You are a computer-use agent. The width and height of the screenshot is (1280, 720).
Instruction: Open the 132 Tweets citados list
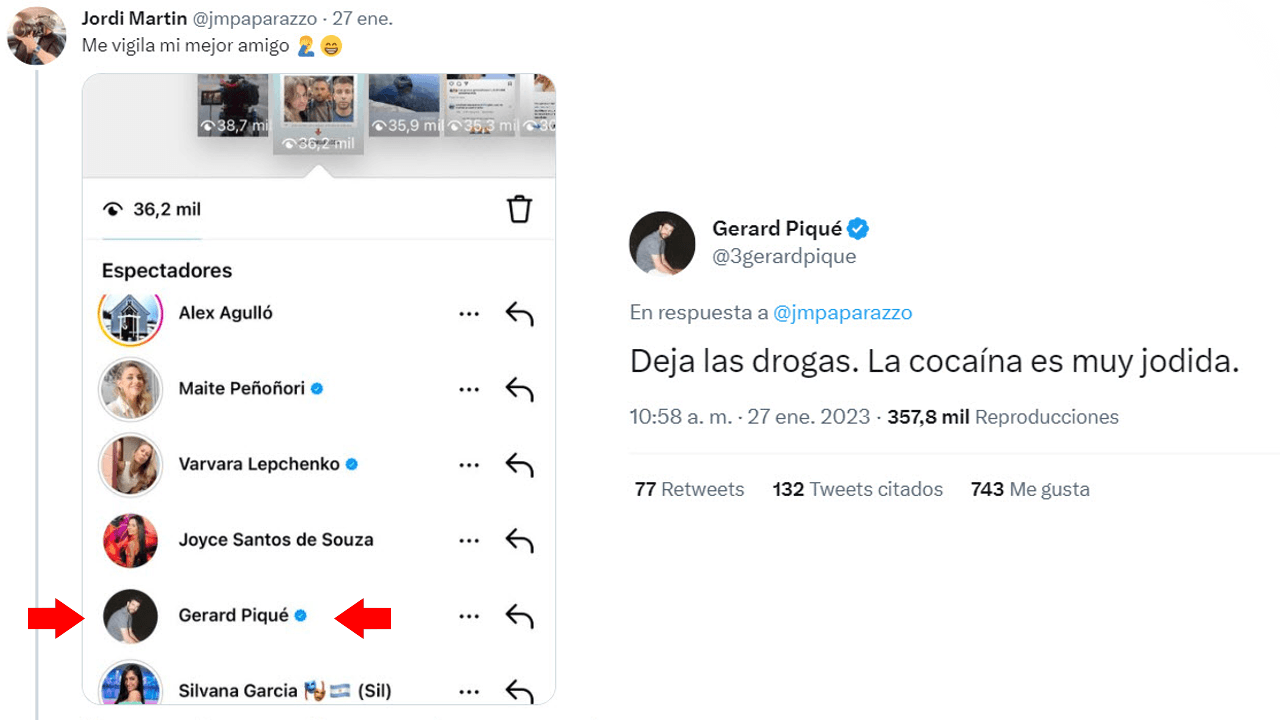[857, 489]
